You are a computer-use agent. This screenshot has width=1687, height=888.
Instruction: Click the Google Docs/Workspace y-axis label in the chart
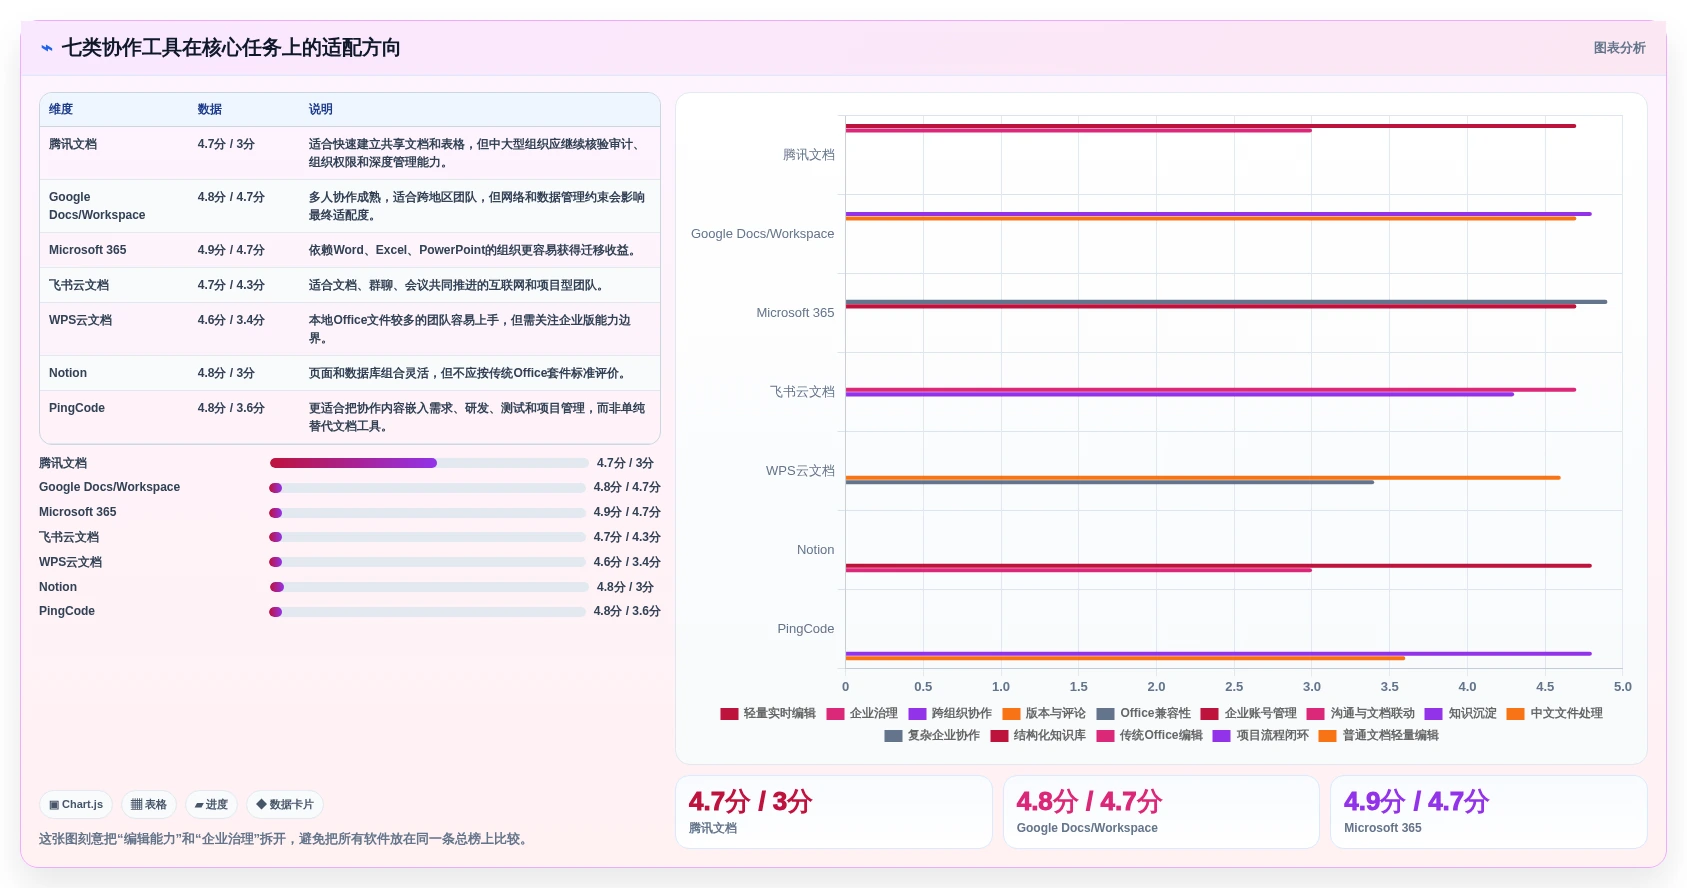[x=762, y=234]
